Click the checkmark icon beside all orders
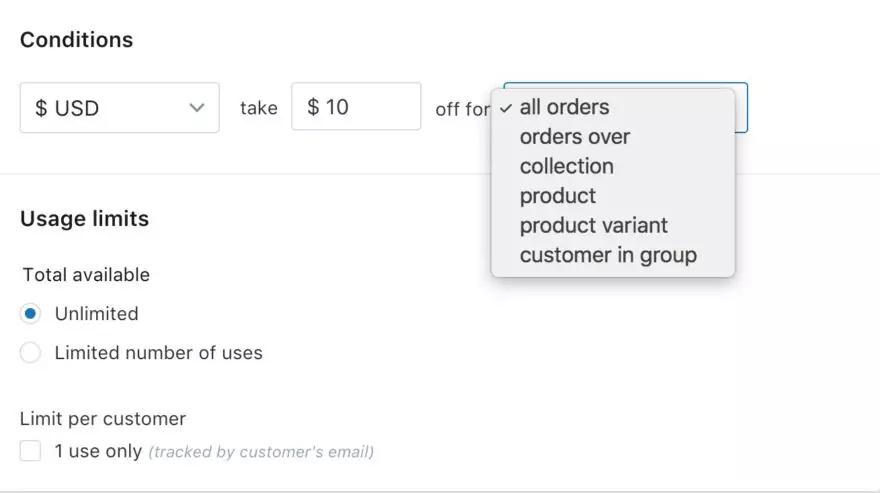The width and height of the screenshot is (880, 493). click(506, 107)
